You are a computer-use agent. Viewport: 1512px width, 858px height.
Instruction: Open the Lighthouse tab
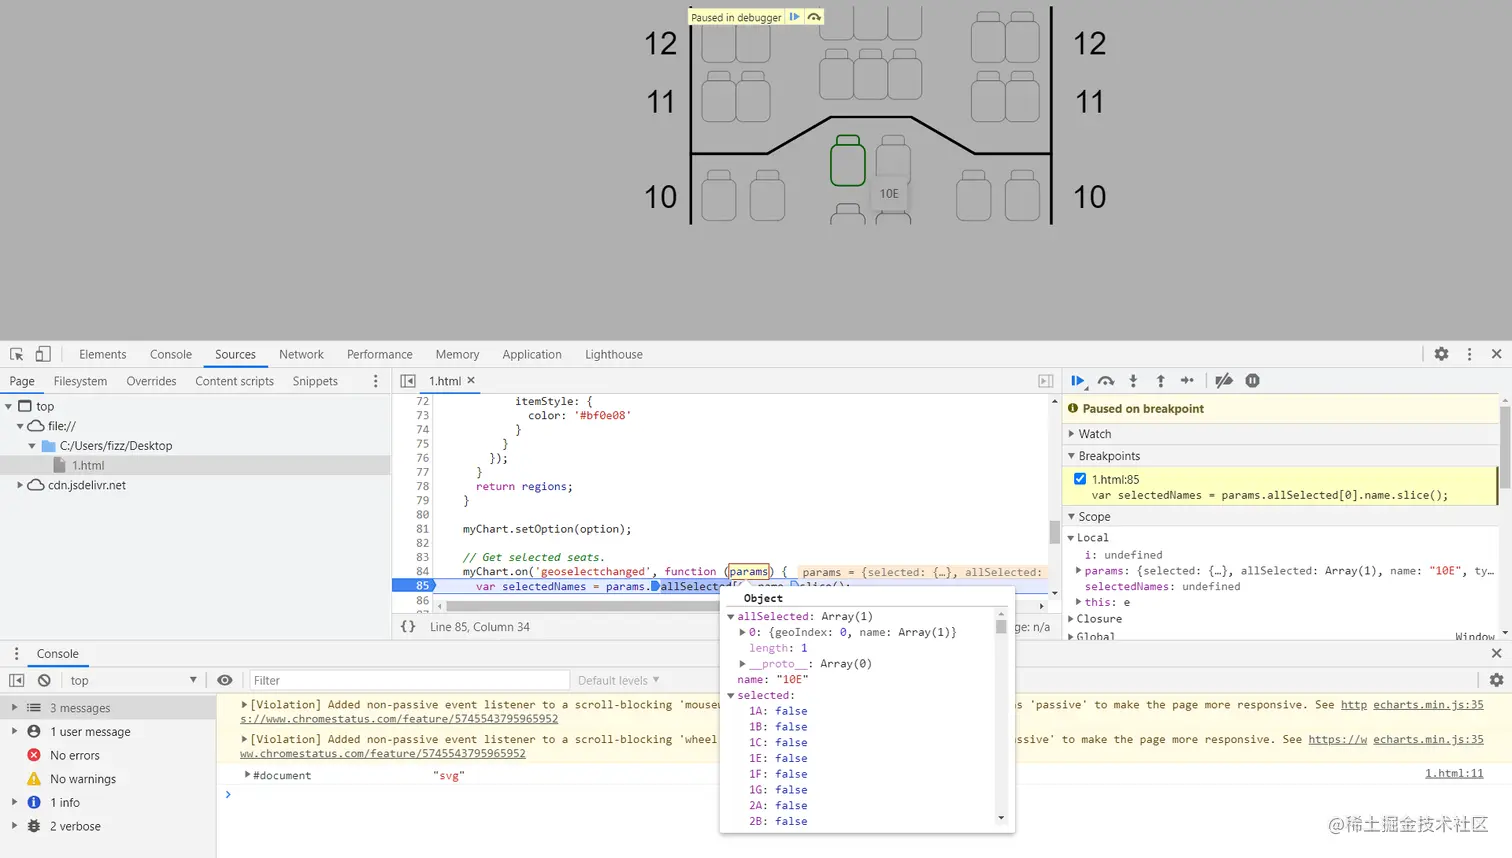click(x=614, y=354)
